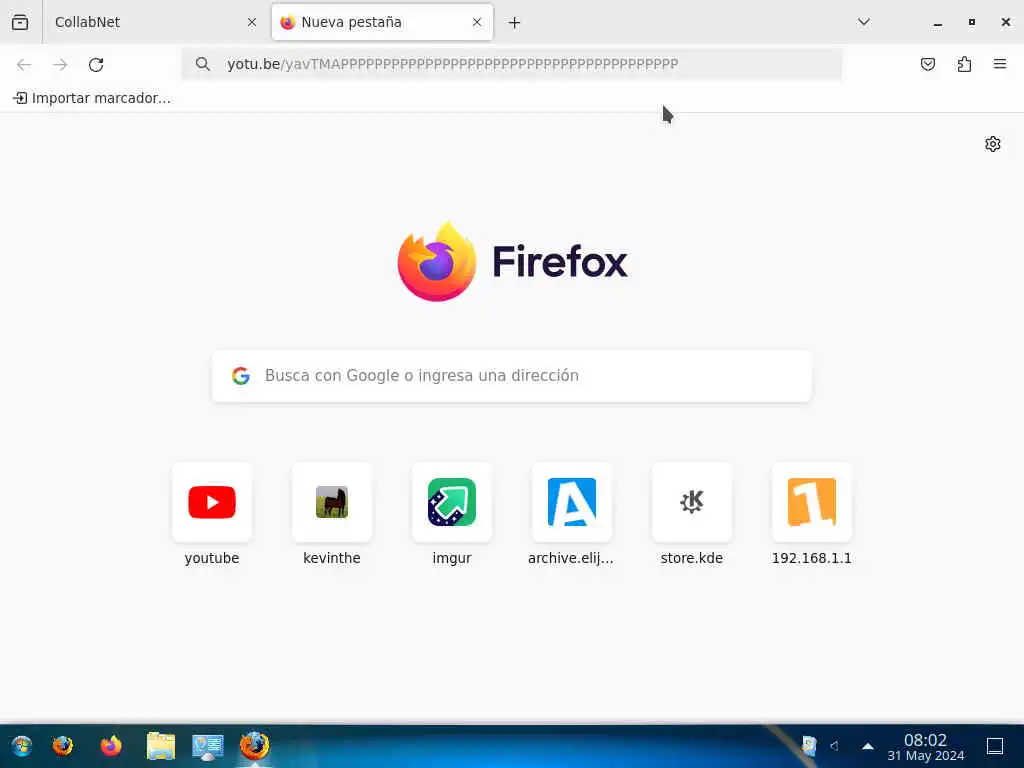Minimize the Firefox window
This screenshot has height=768, width=1024.
938,22
